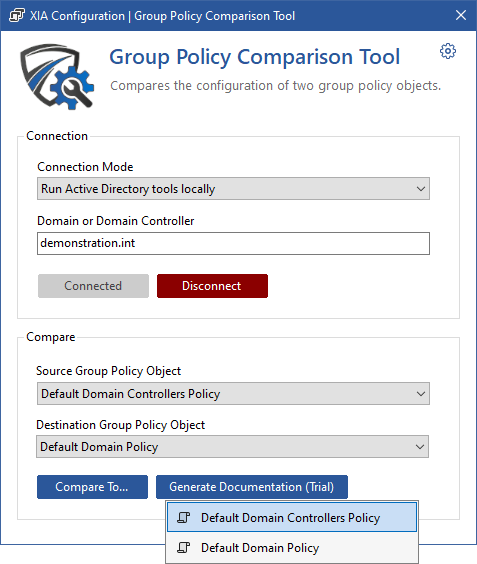The image size is (477, 564).
Task: Open the Source Group Policy Object dropdown
Action: point(233,394)
